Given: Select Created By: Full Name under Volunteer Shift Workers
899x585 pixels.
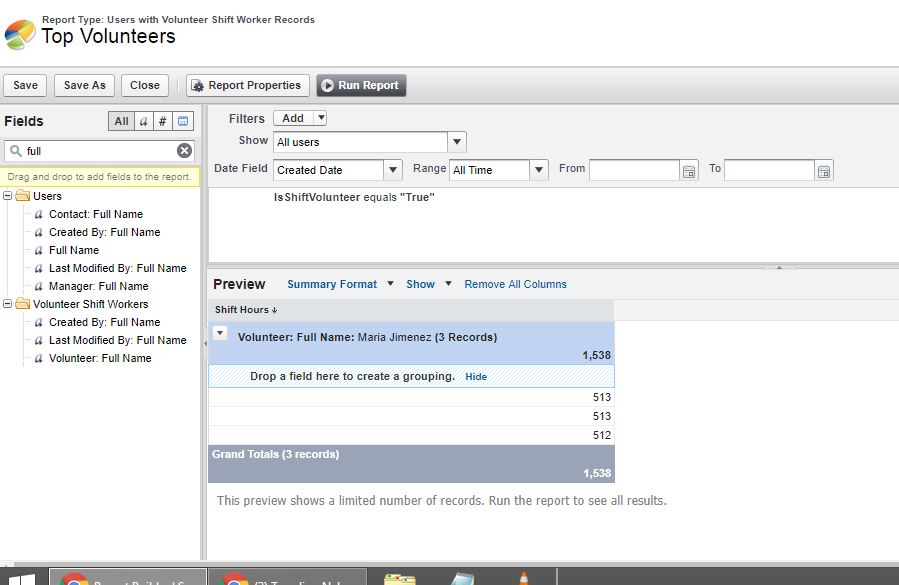Looking at the screenshot, I should point(104,322).
